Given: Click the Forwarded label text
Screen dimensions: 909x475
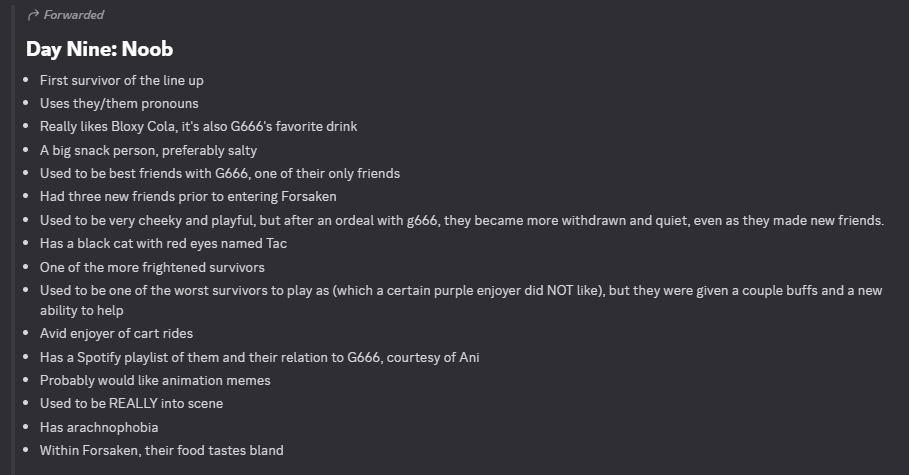Looking at the screenshot, I should tap(74, 15).
